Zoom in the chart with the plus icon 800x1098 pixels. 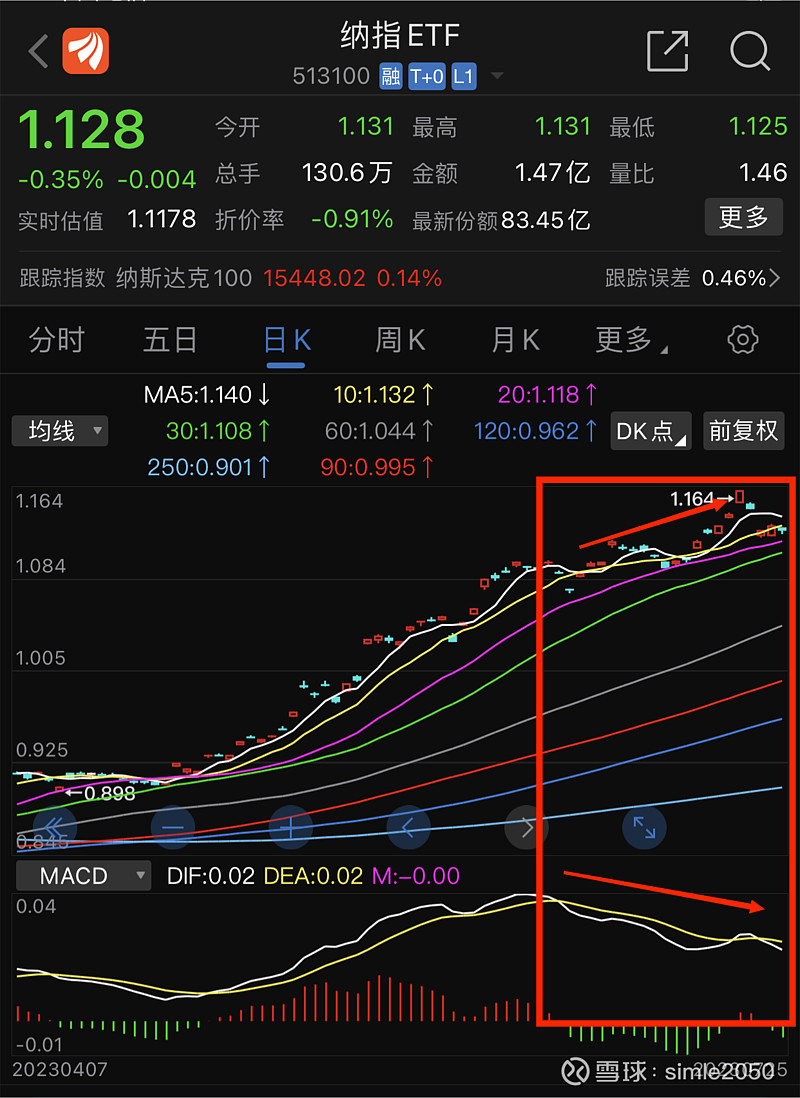tap(290, 828)
